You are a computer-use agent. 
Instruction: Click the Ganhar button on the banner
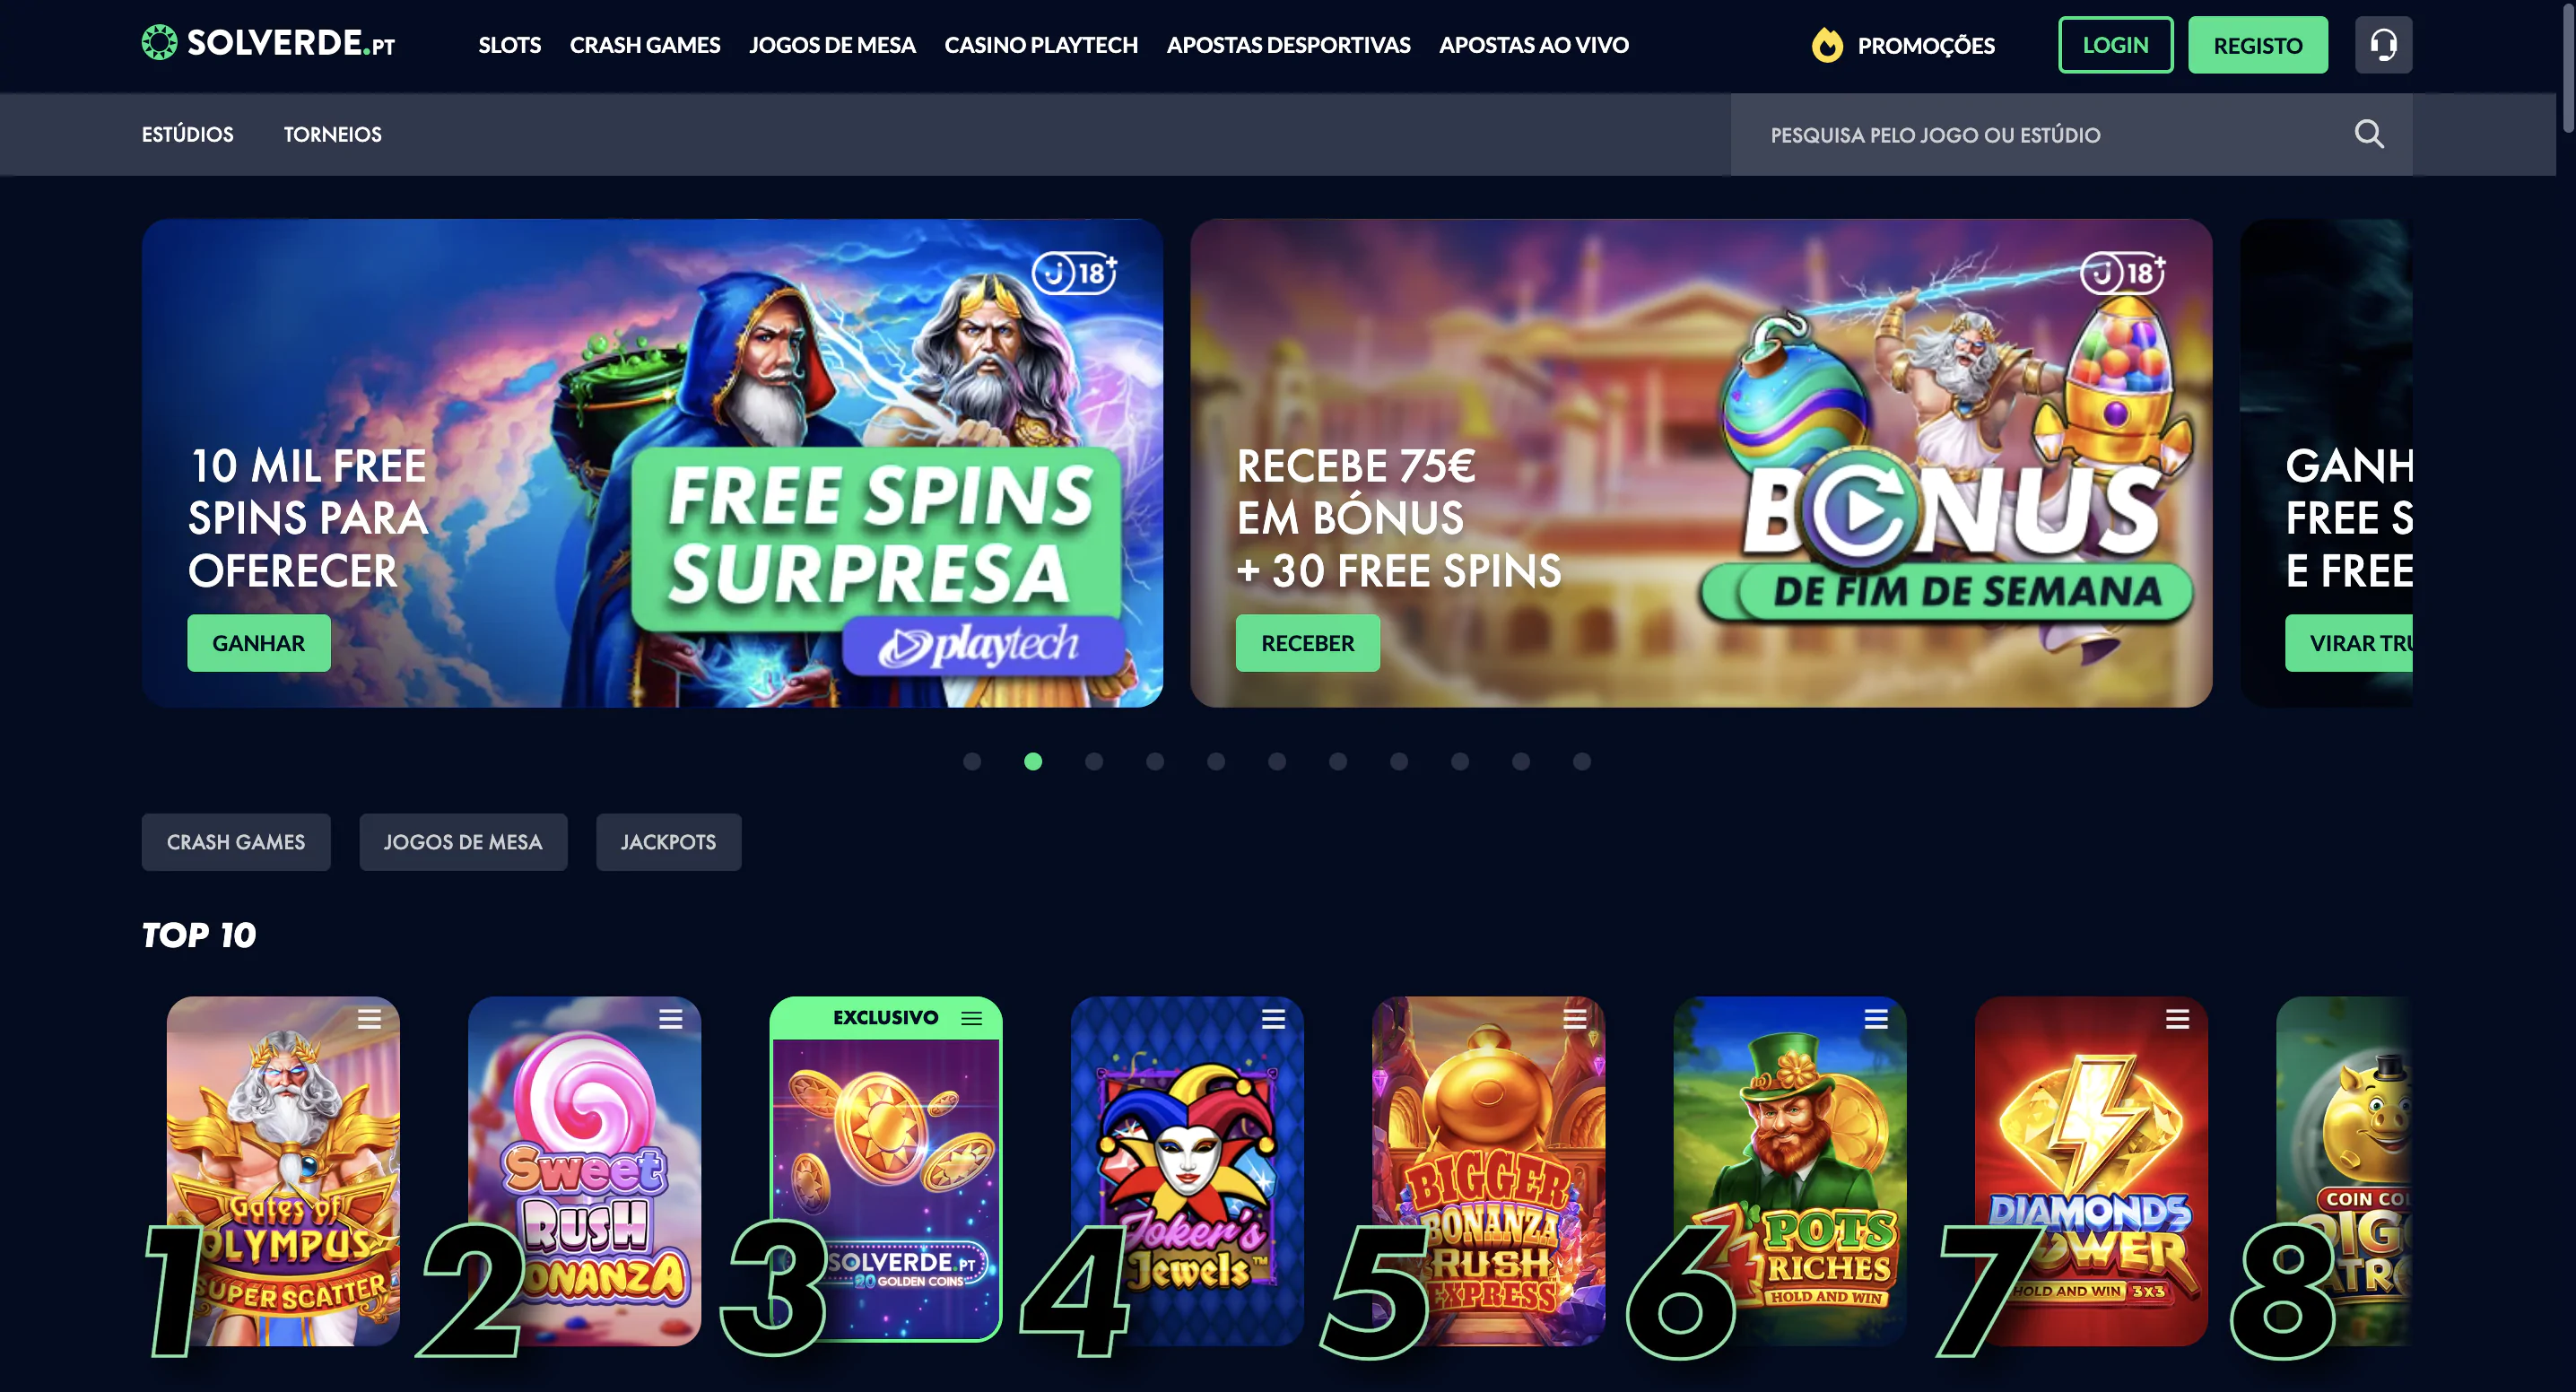tap(259, 643)
